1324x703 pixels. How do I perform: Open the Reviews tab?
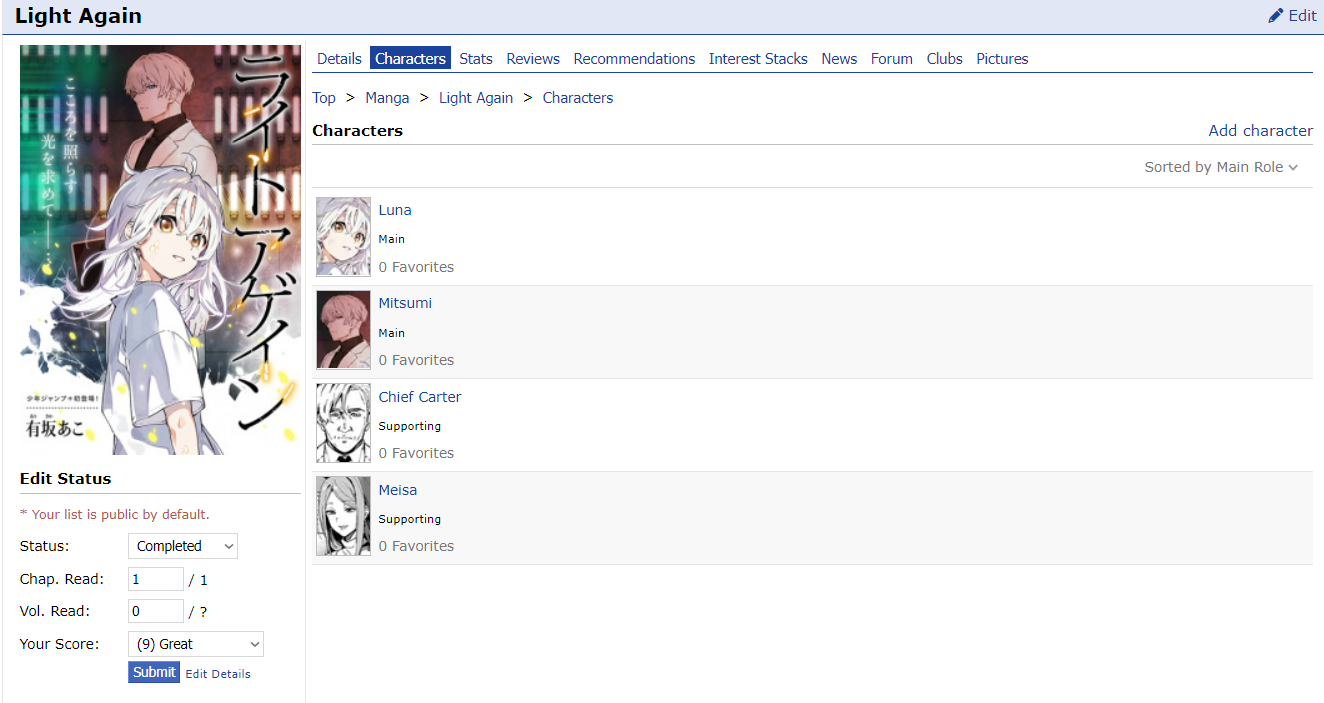click(x=533, y=59)
